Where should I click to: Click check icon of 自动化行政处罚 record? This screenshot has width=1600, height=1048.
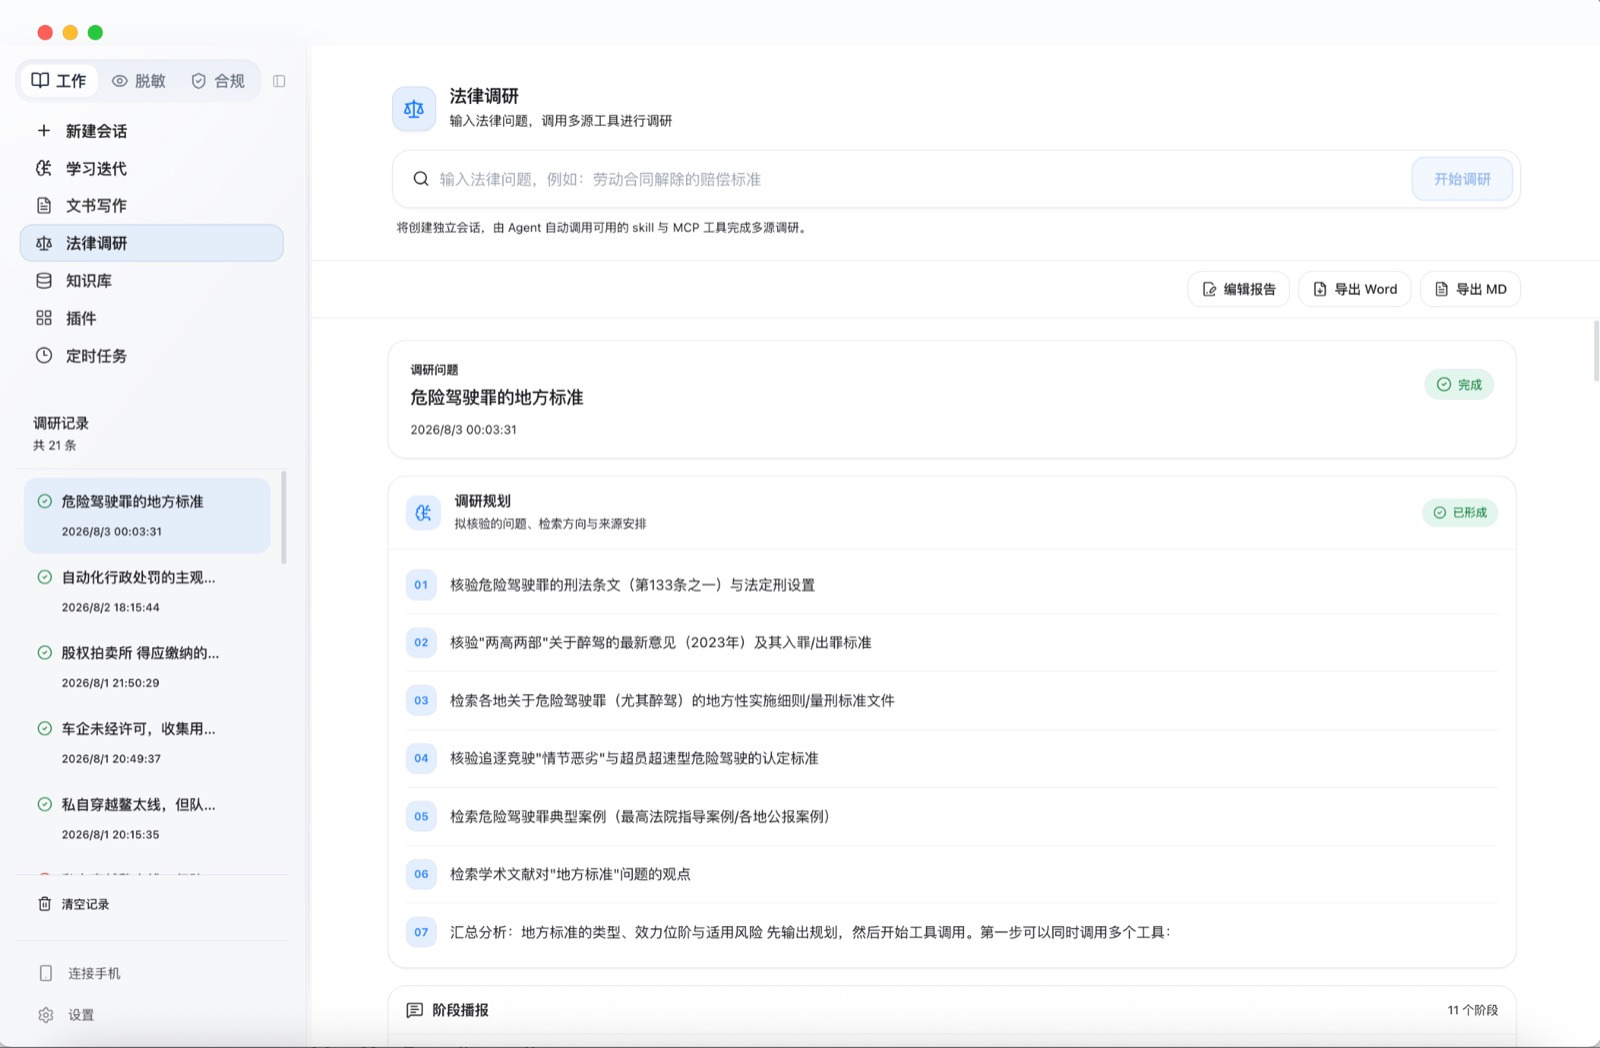pyautogui.click(x=45, y=577)
